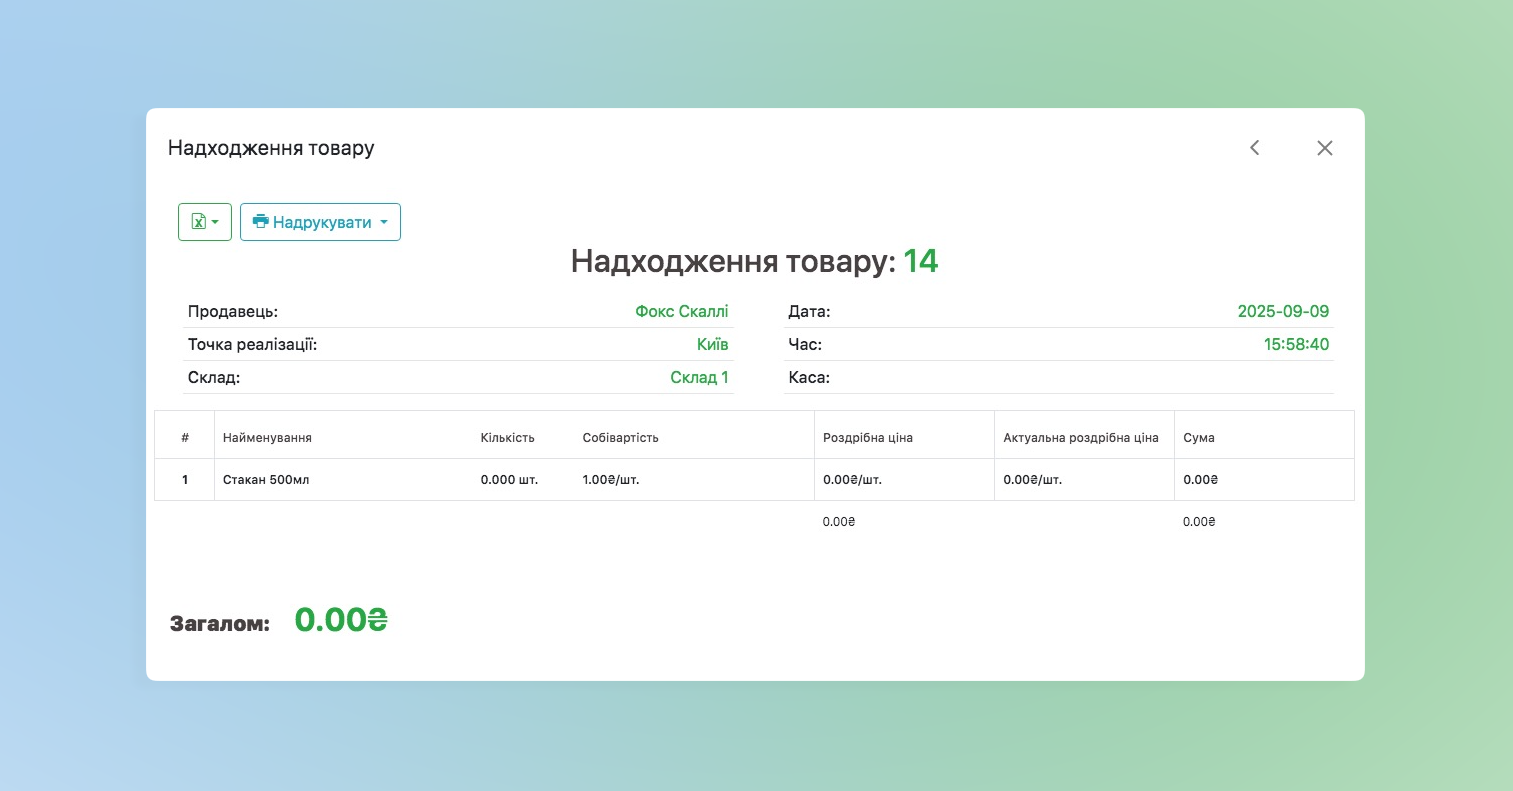Close the Надходження товару dialog
This screenshot has width=1513, height=791.
(1325, 148)
